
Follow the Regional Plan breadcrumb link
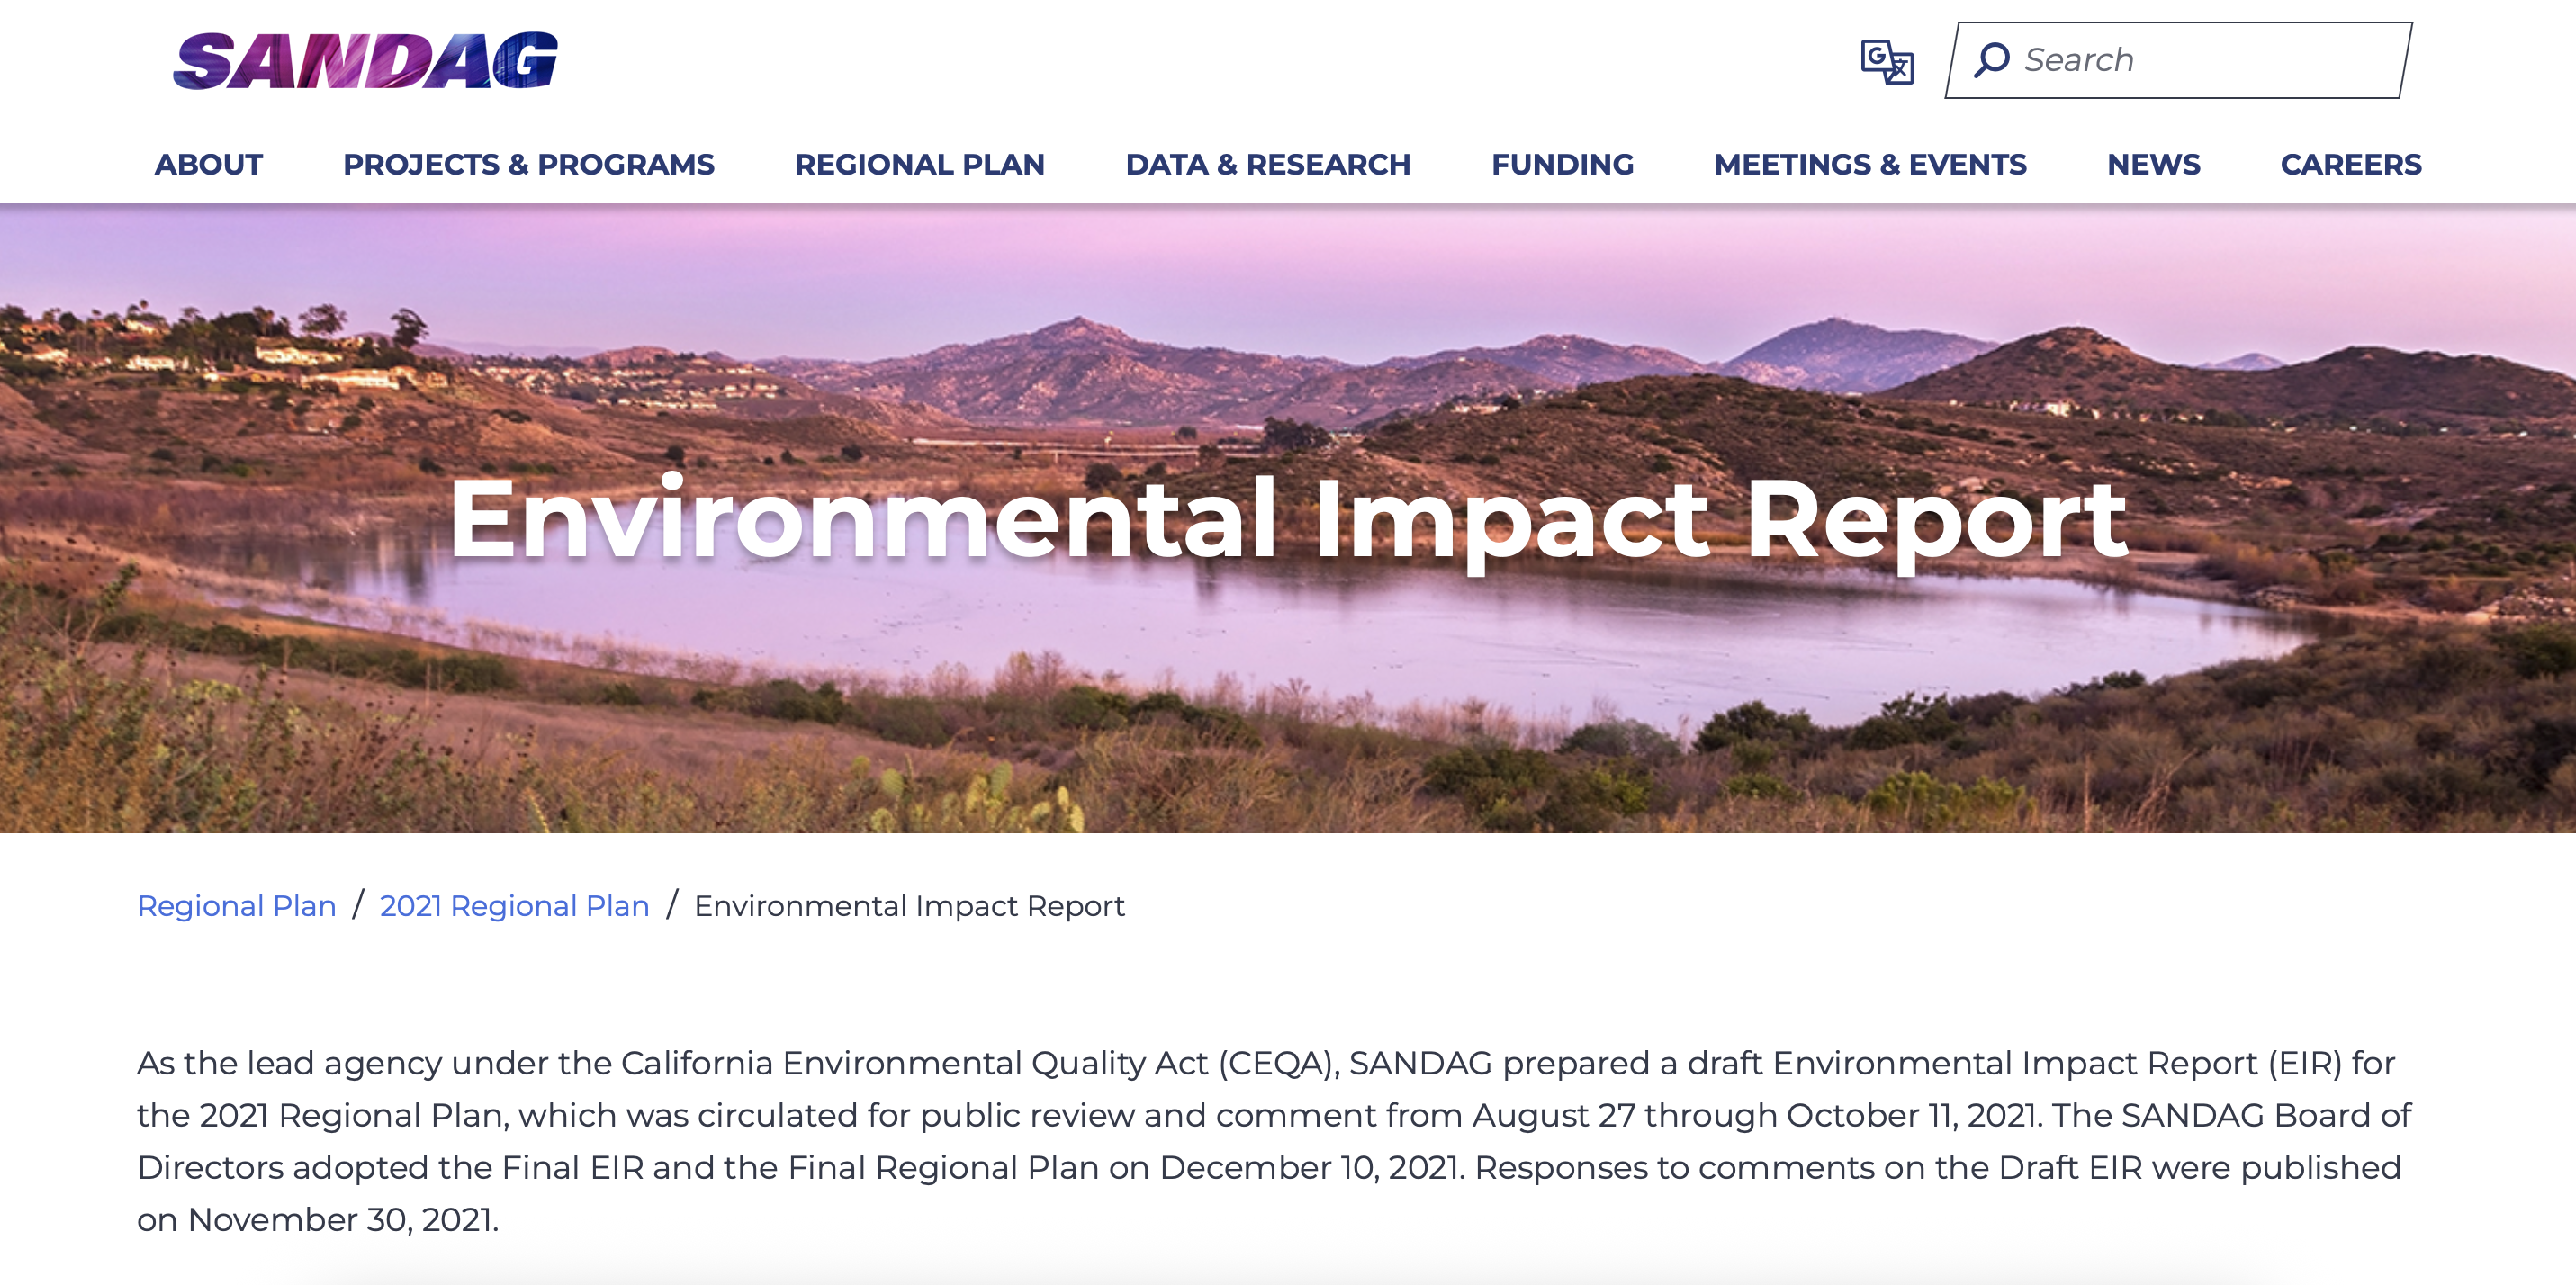click(236, 905)
